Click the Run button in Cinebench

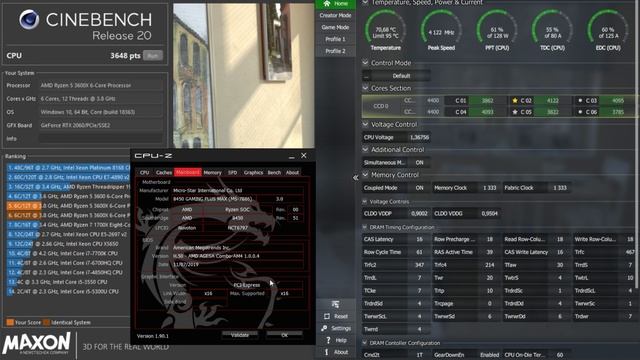tap(153, 56)
